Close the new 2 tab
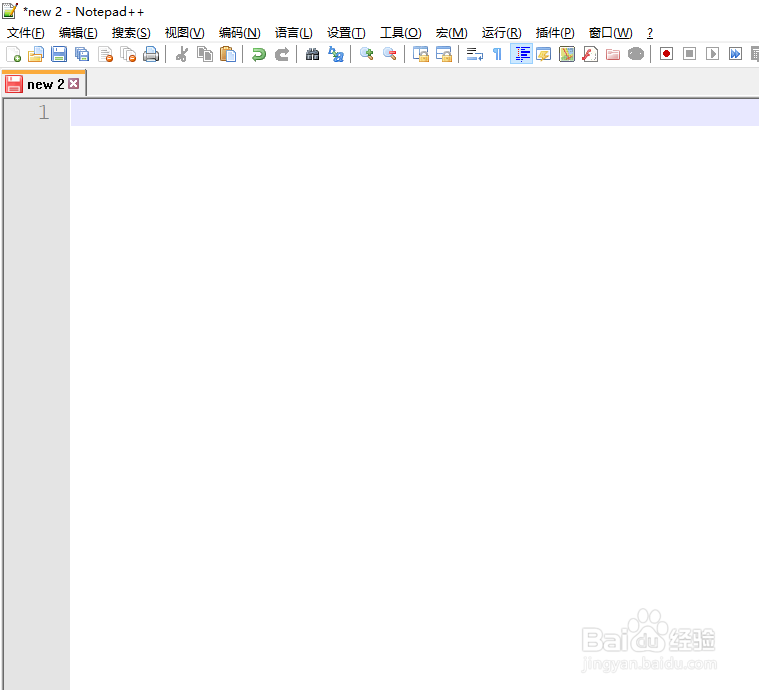 tap(74, 84)
